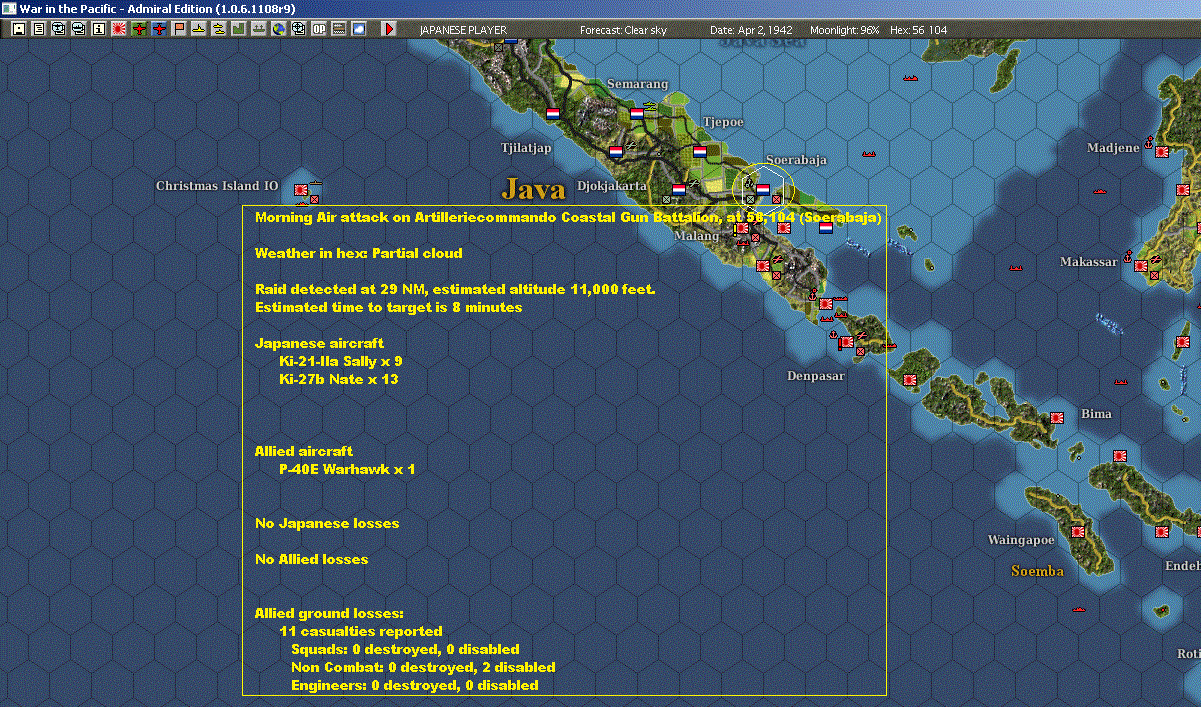Click the green land shape toolbar icon
This screenshot has height=707, width=1201.
pos(239,29)
